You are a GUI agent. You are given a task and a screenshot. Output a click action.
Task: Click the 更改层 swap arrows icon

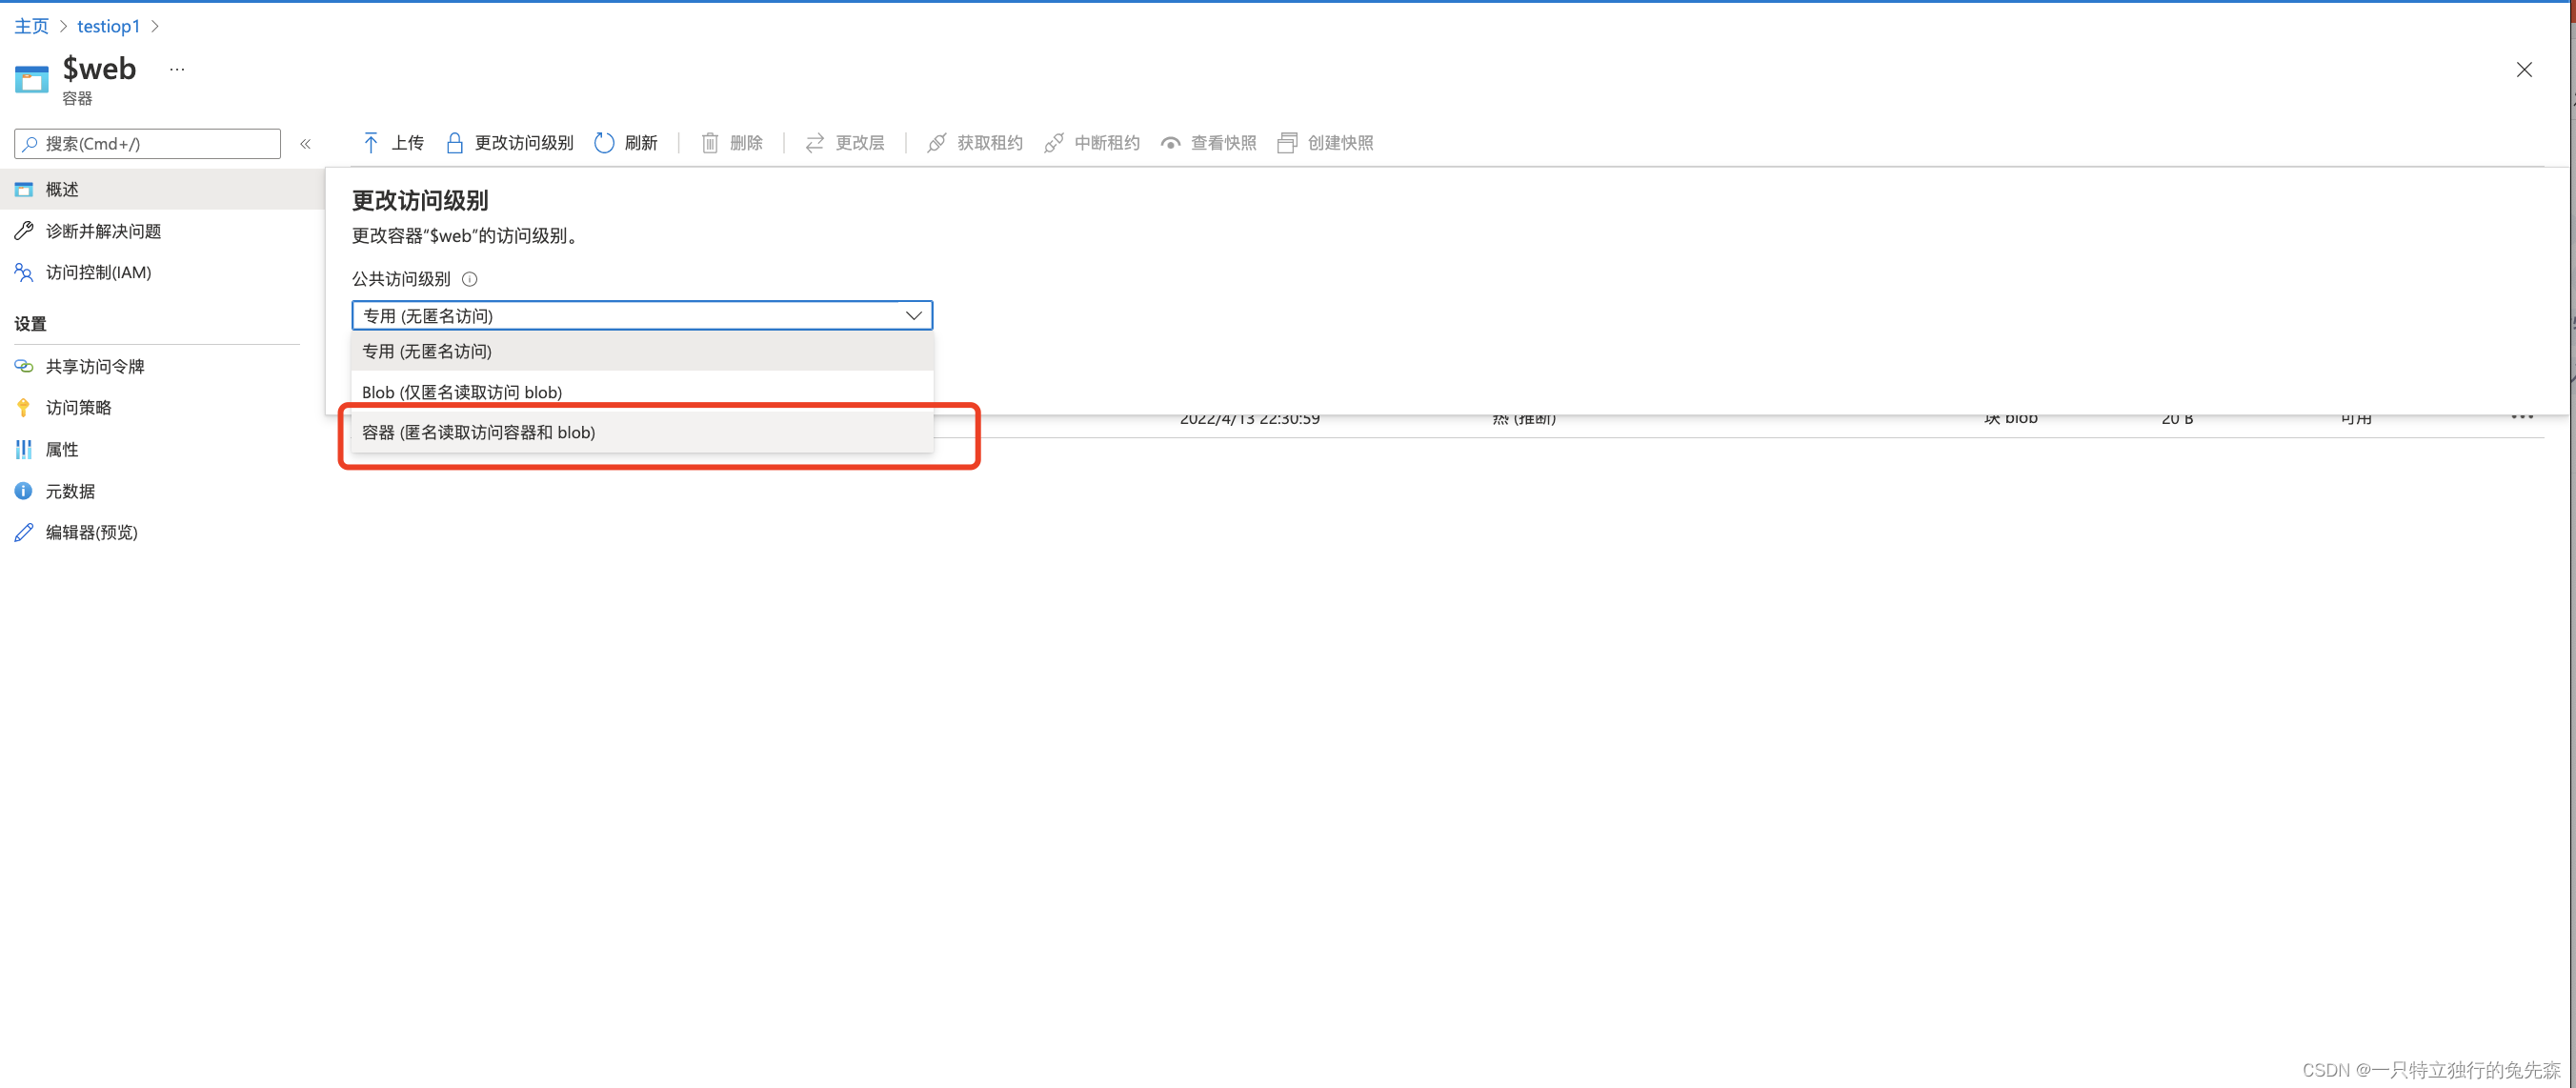pos(815,143)
